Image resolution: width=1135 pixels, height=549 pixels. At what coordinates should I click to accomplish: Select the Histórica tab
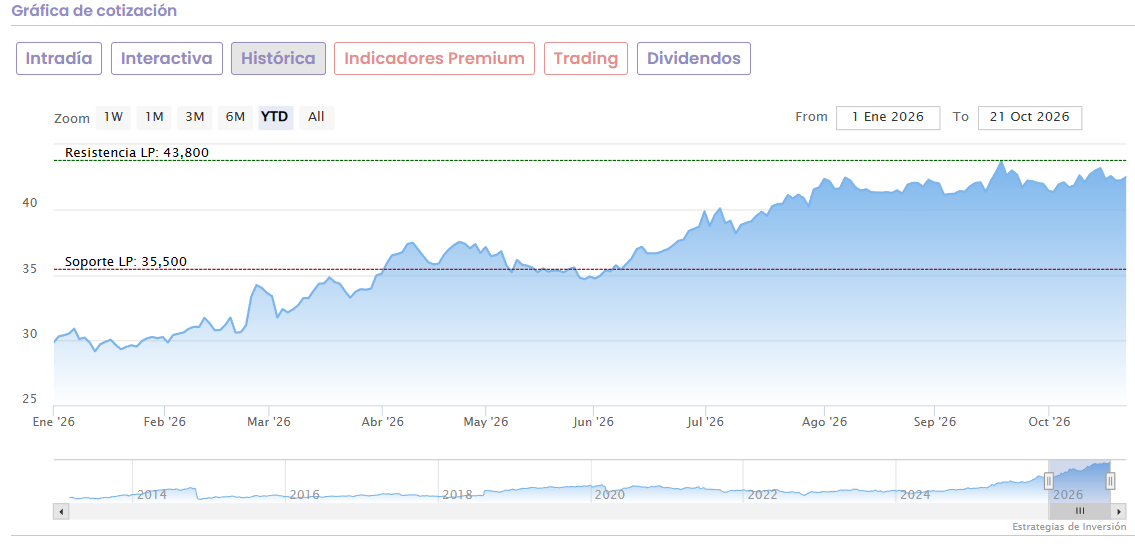tap(278, 59)
